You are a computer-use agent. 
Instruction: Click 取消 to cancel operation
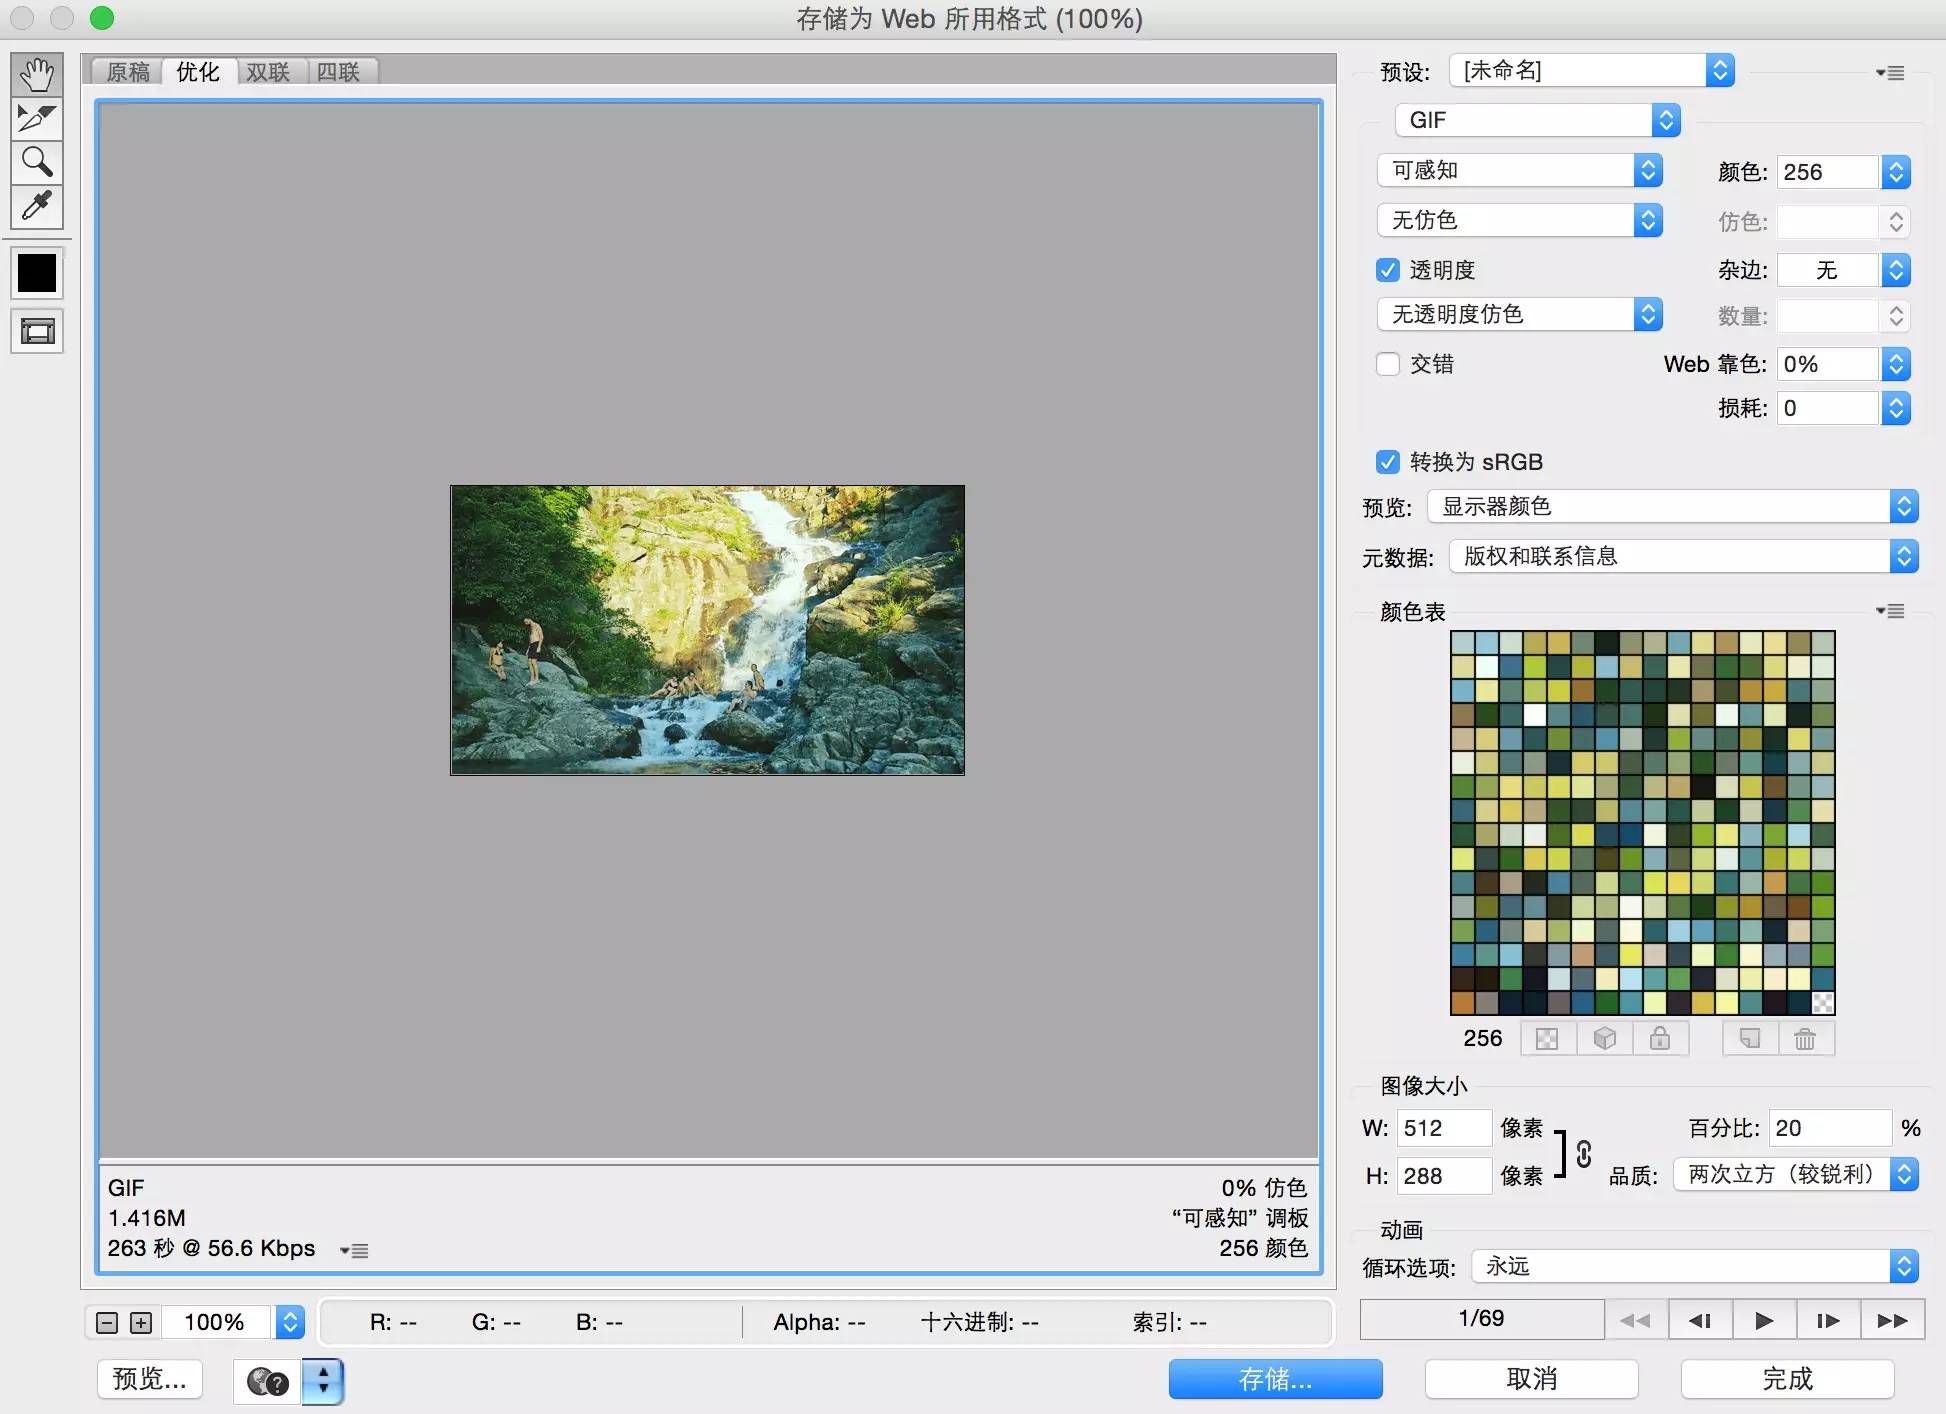pos(1531,1379)
